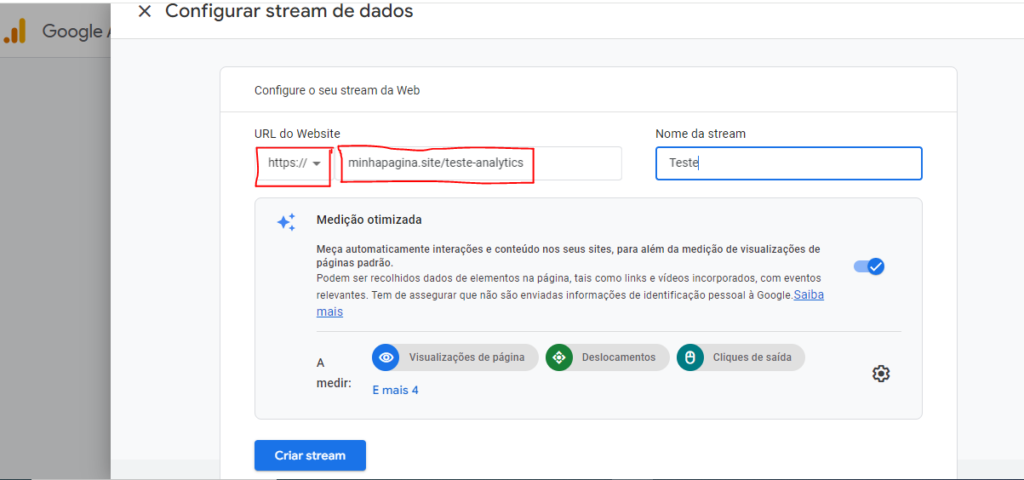Open the https:// protocol dropdown
The image size is (1024, 480).
pos(294,163)
